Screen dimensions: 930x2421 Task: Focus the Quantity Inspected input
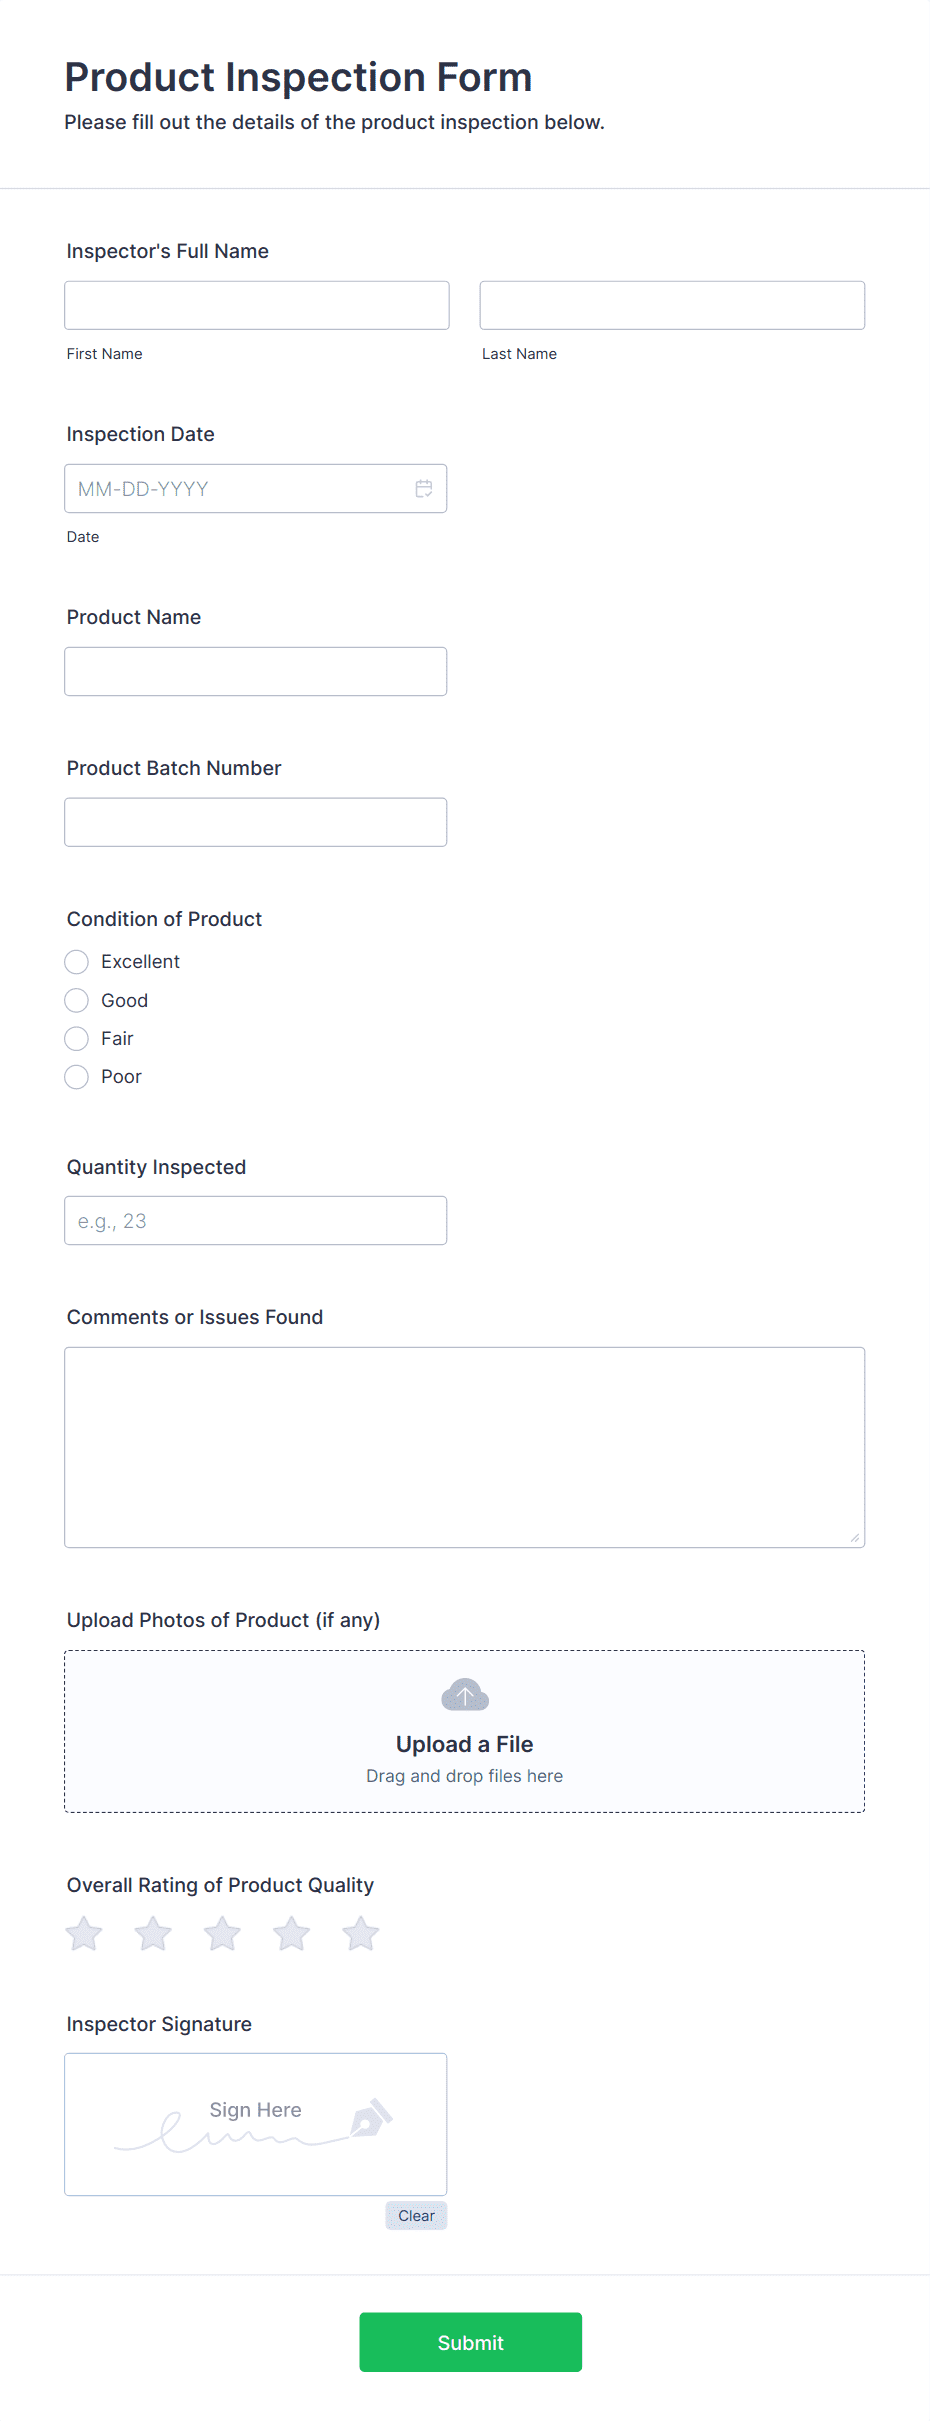(x=256, y=1221)
